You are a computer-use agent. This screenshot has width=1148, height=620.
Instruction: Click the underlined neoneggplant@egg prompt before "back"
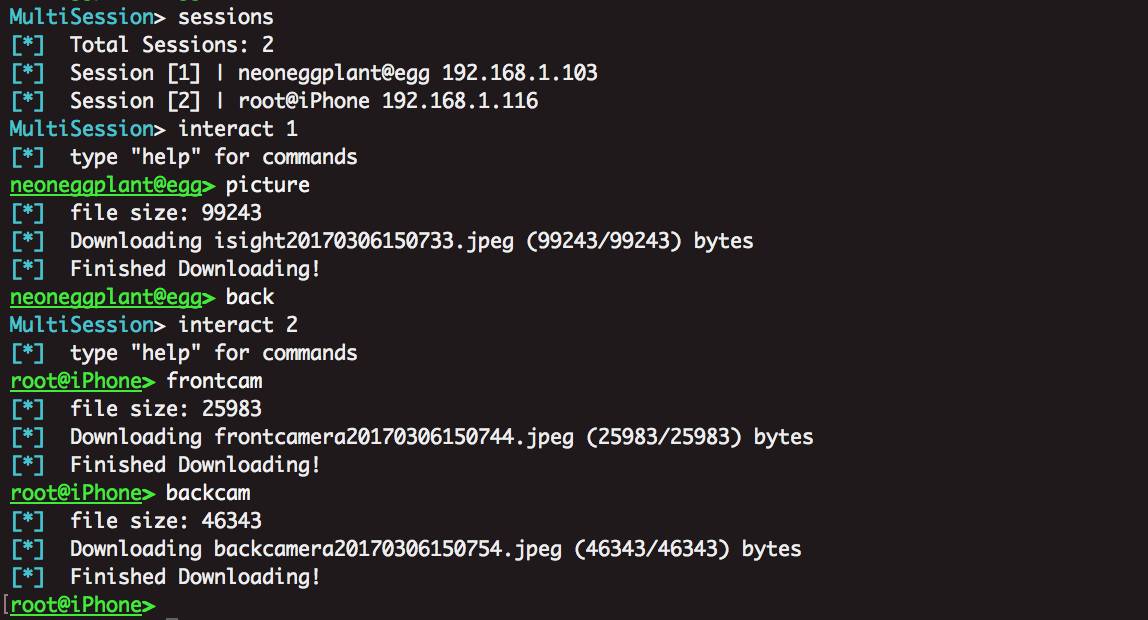(112, 297)
